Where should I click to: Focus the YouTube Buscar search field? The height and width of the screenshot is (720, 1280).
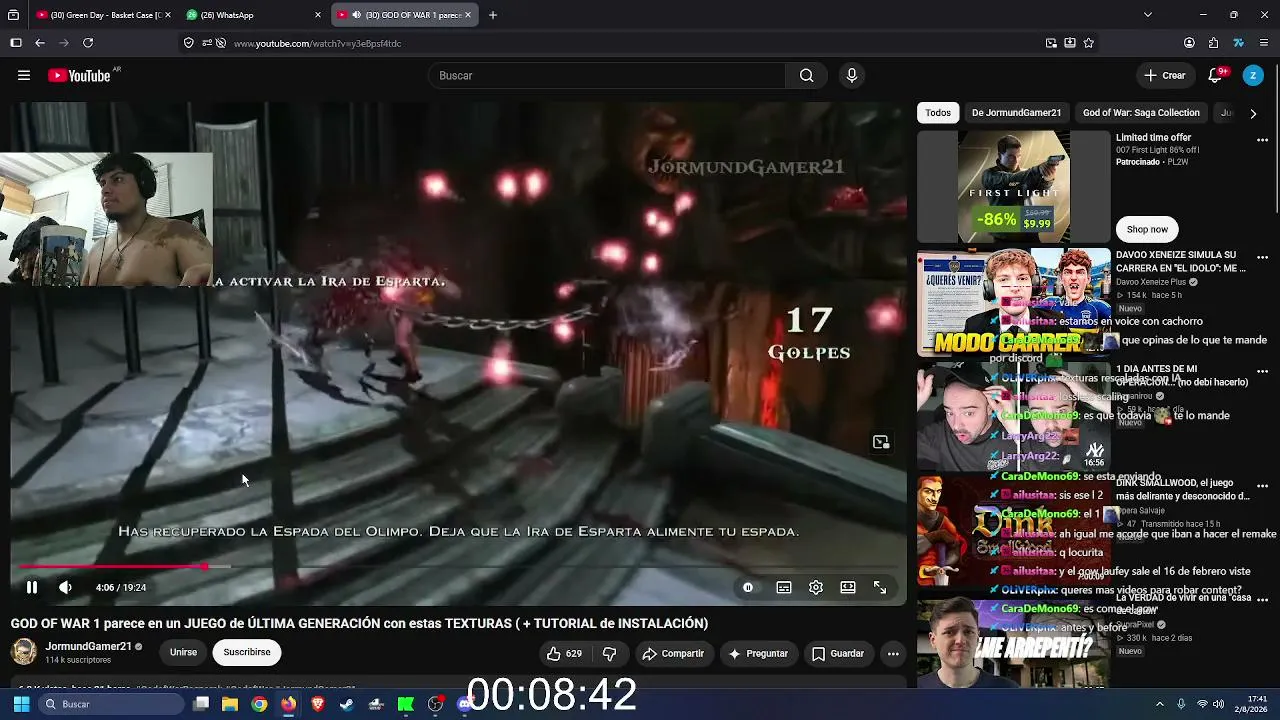tap(606, 75)
